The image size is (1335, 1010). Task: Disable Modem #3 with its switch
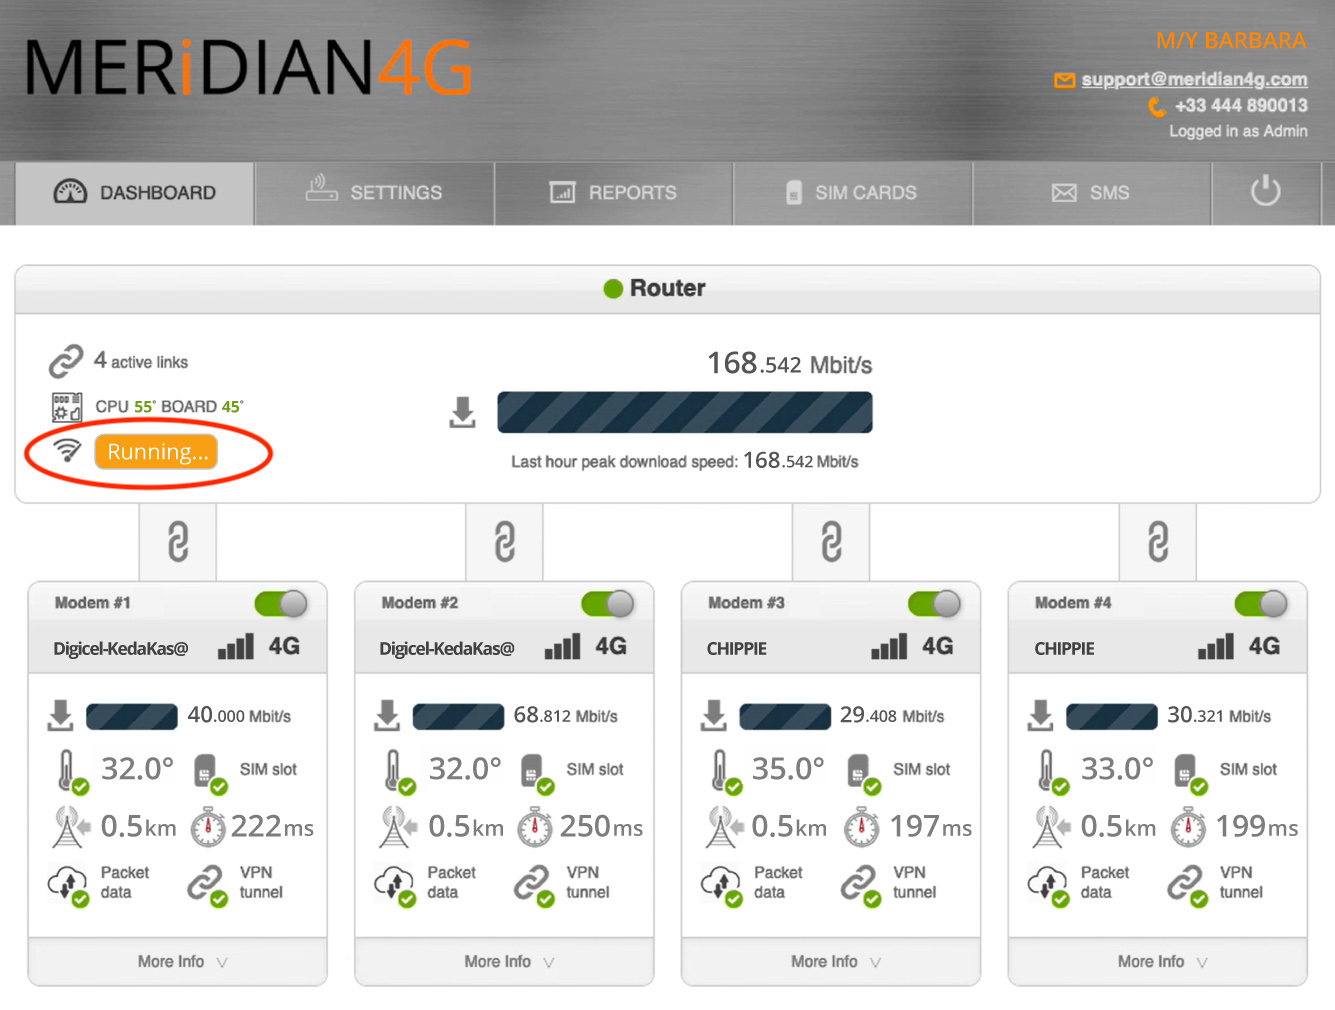[935, 603]
